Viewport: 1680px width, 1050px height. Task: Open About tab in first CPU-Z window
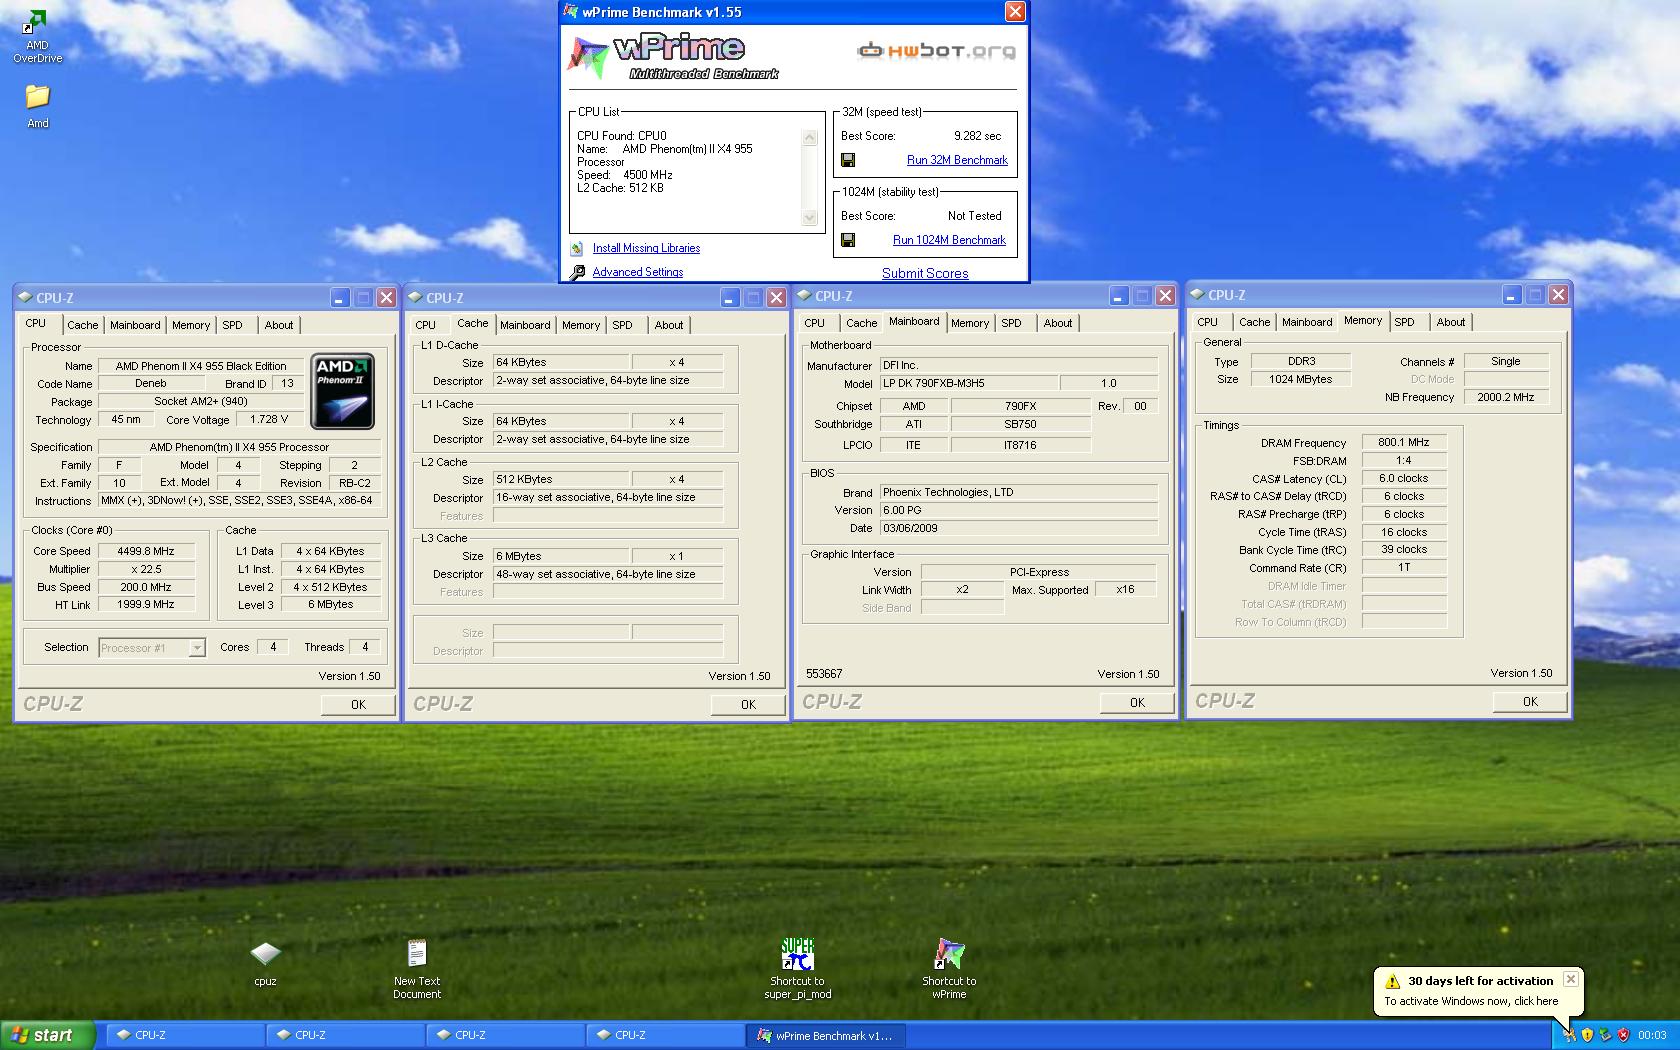point(279,325)
